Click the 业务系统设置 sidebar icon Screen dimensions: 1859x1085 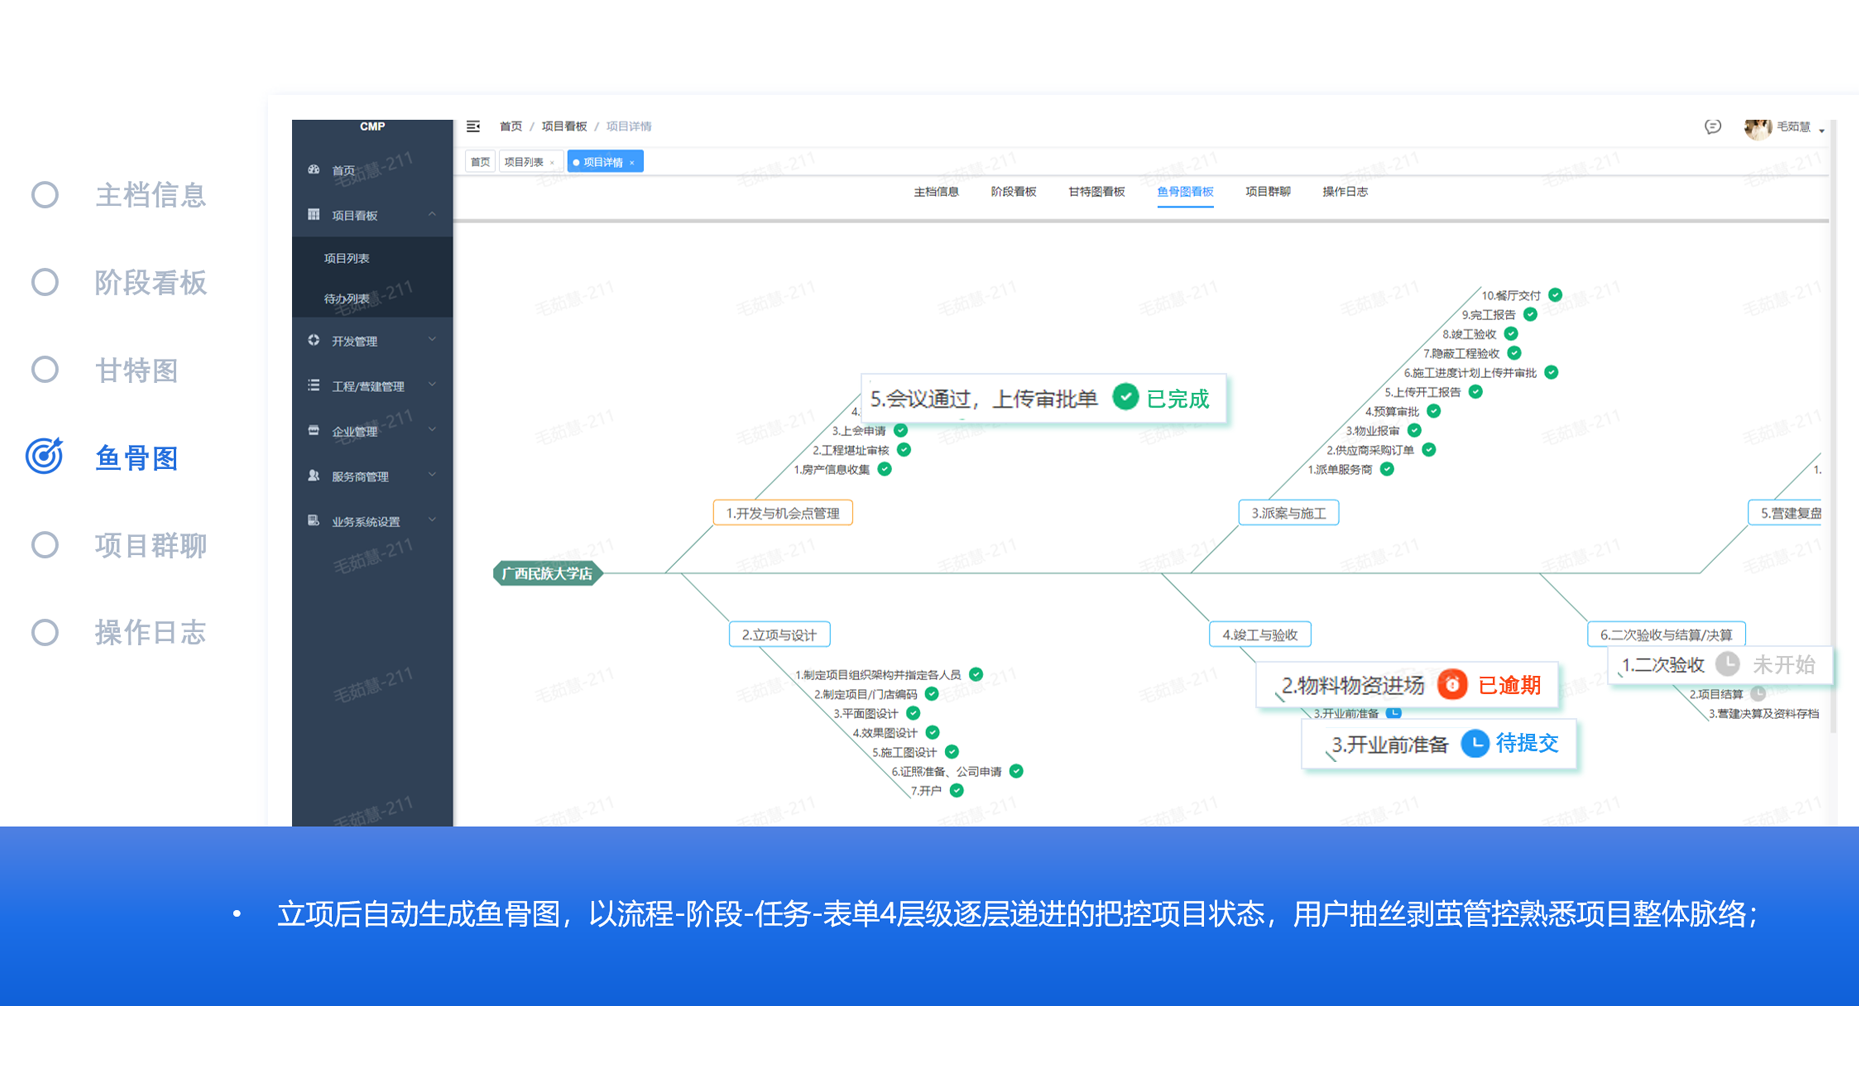[314, 521]
